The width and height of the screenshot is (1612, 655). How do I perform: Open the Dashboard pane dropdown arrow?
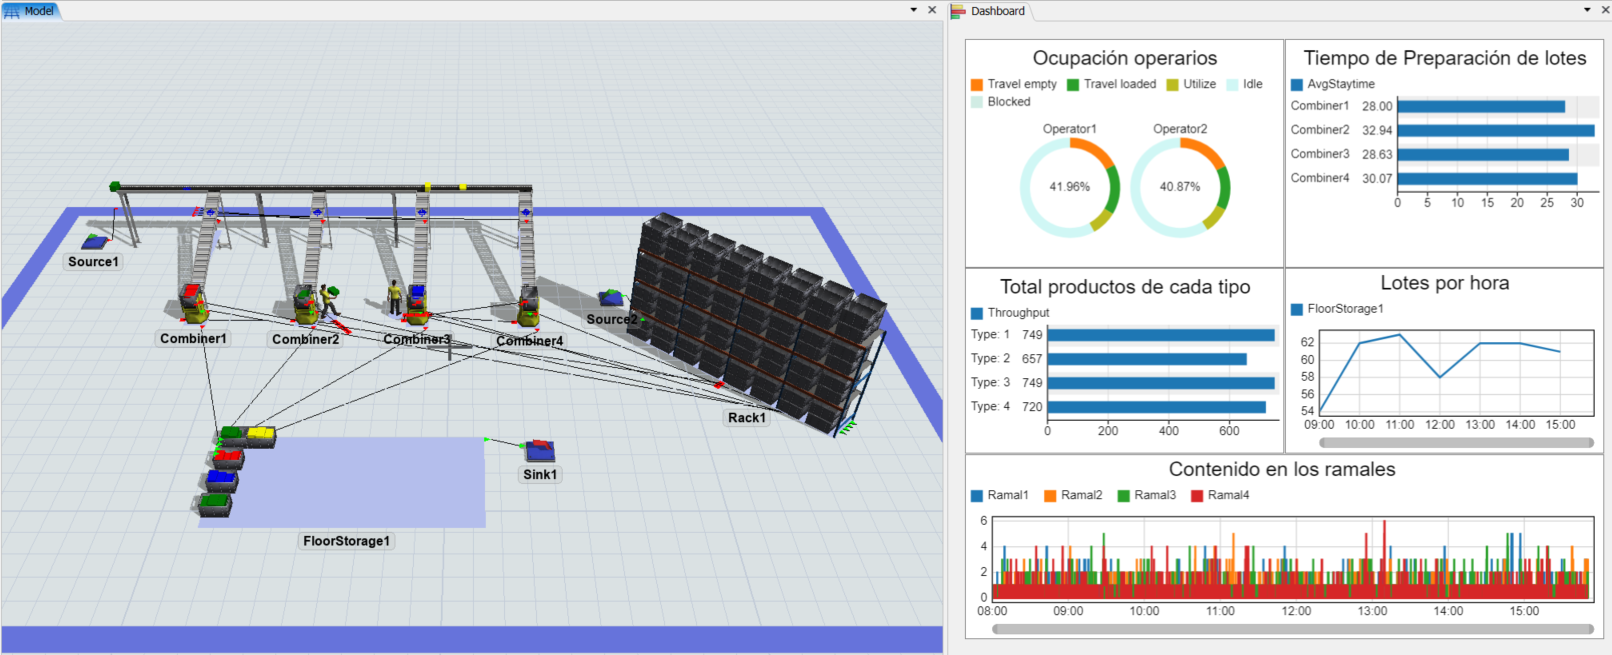pos(1587,10)
